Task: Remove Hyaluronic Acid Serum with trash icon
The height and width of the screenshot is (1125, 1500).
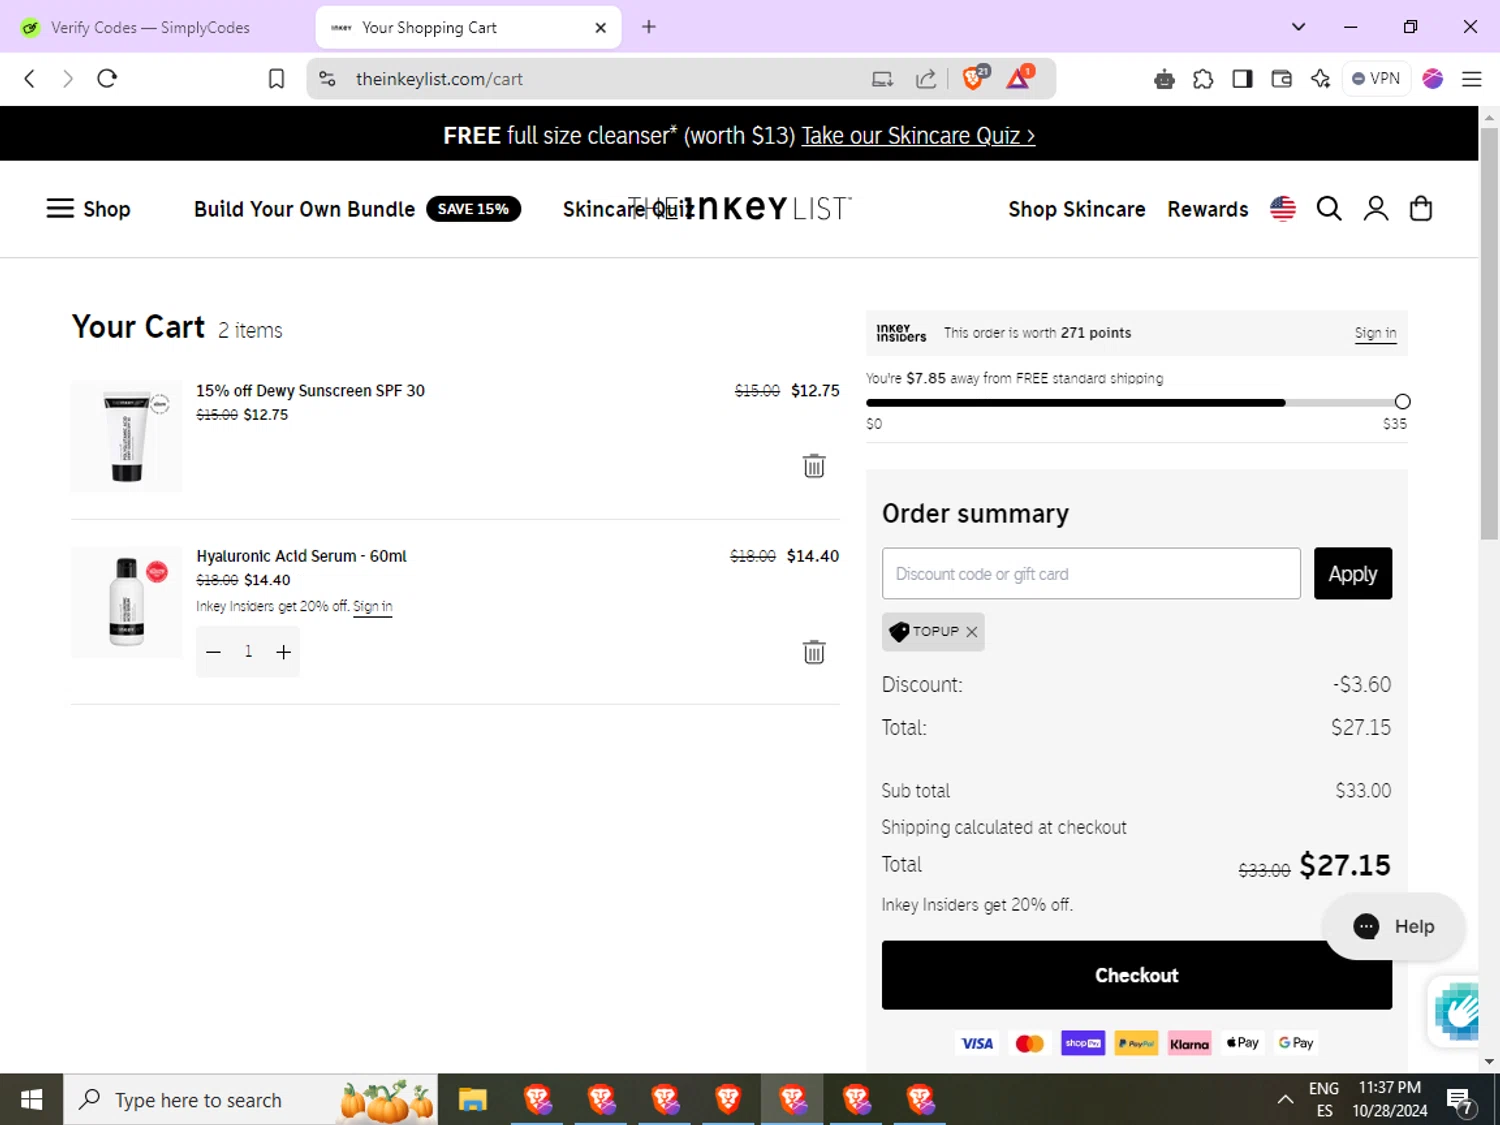Action: click(814, 652)
